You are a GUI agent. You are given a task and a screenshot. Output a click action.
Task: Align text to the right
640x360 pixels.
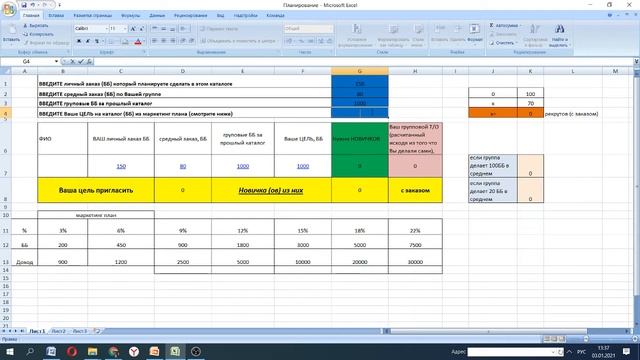point(173,41)
